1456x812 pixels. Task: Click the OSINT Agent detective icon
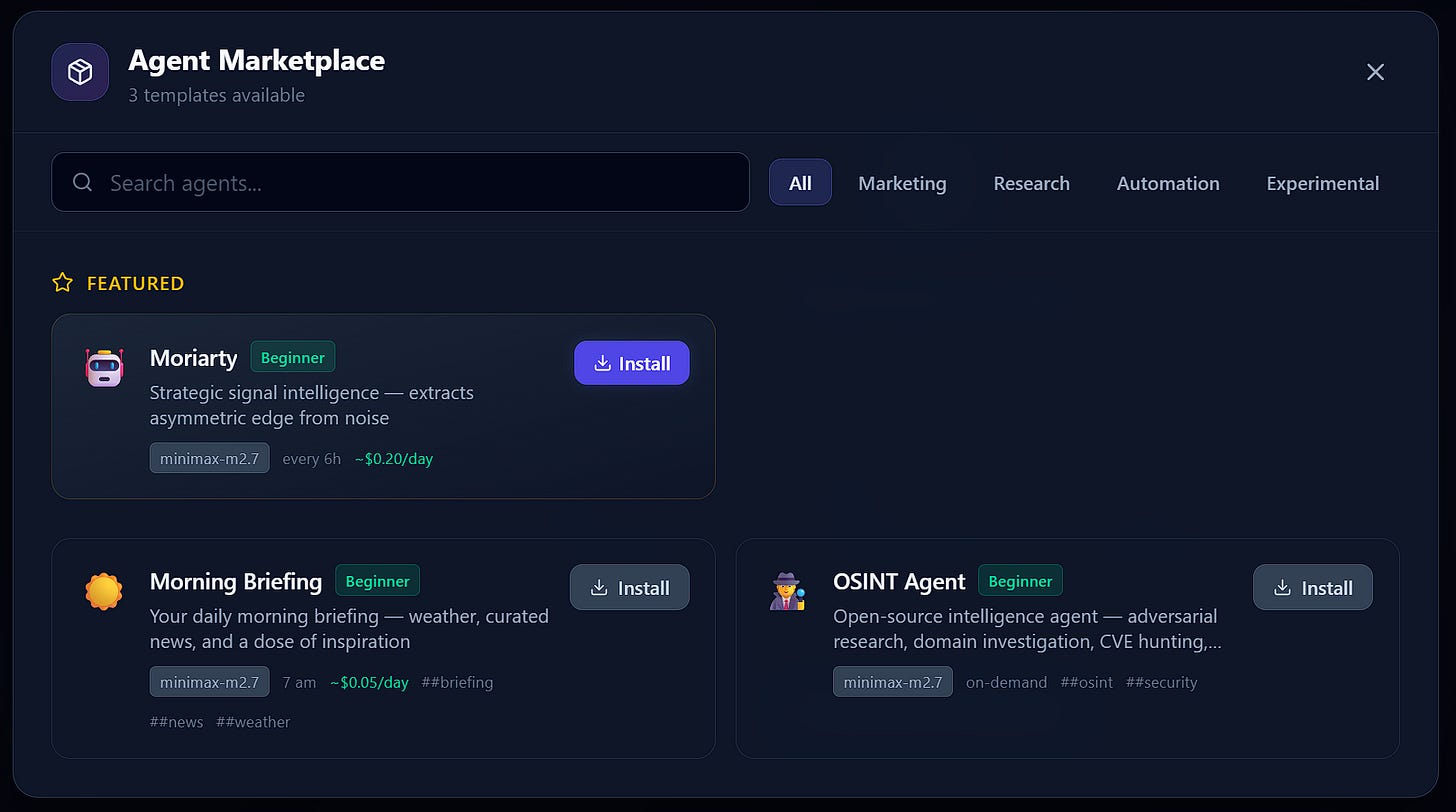point(787,592)
